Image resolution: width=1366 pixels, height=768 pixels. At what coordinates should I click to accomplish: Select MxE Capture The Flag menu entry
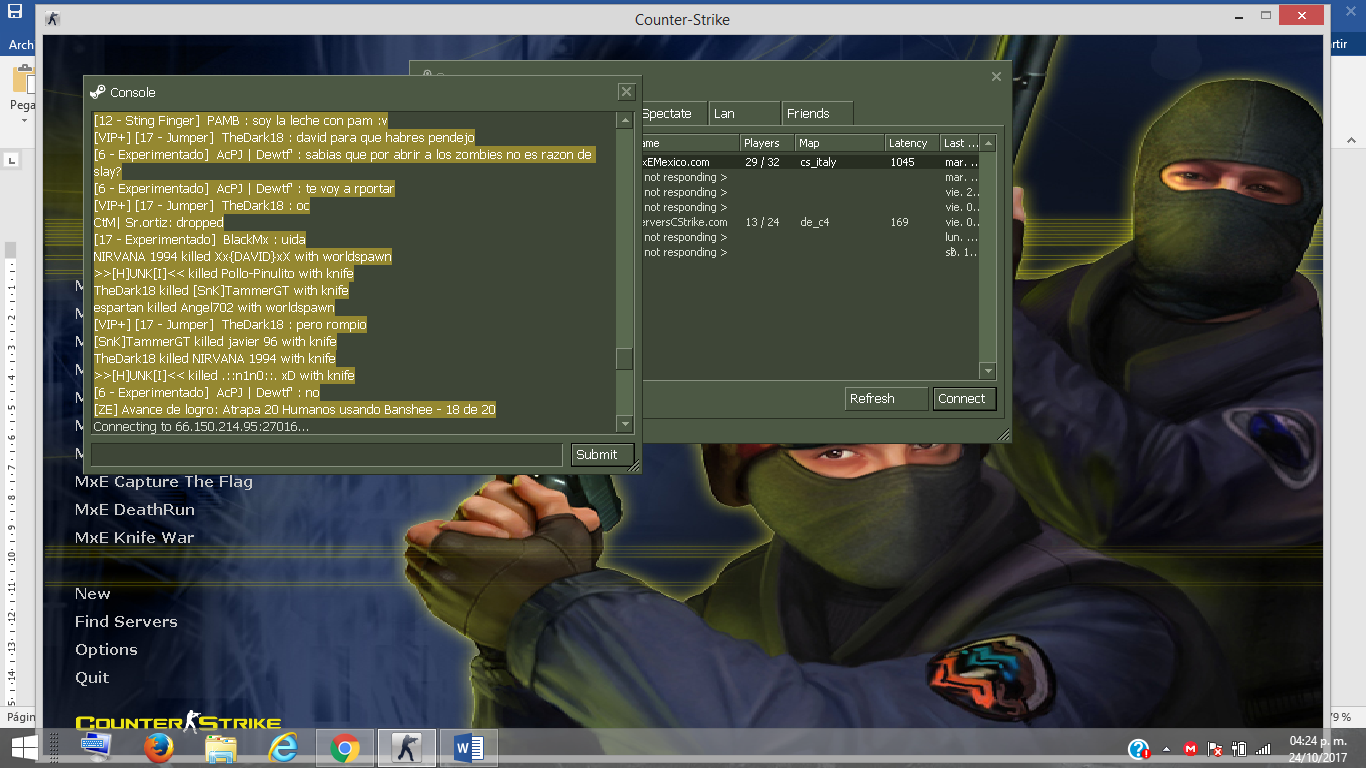(x=164, y=482)
